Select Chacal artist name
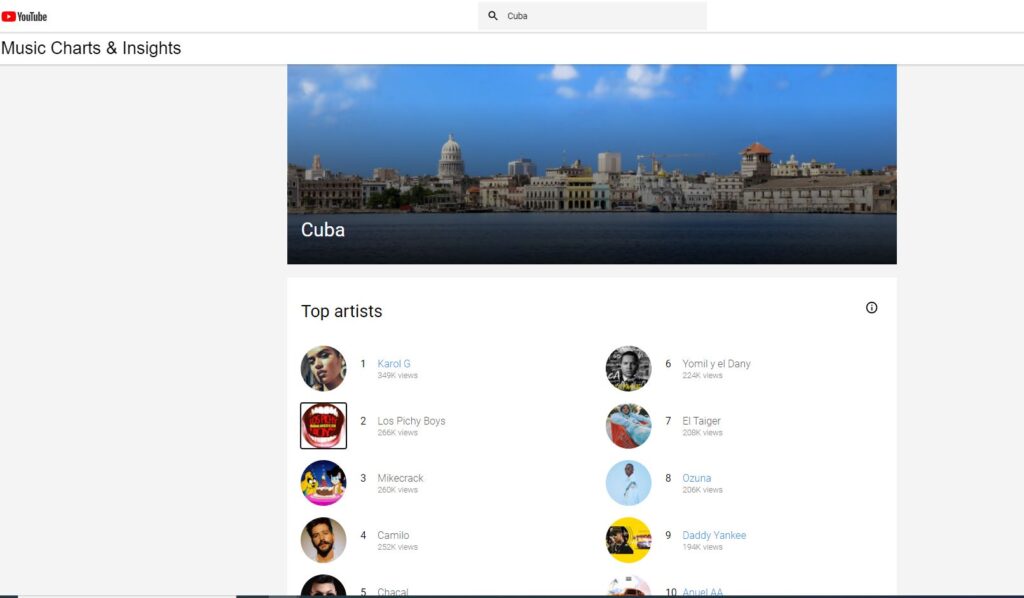The height and width of the screenshot is (598, 1024). (x=392, y=591)
